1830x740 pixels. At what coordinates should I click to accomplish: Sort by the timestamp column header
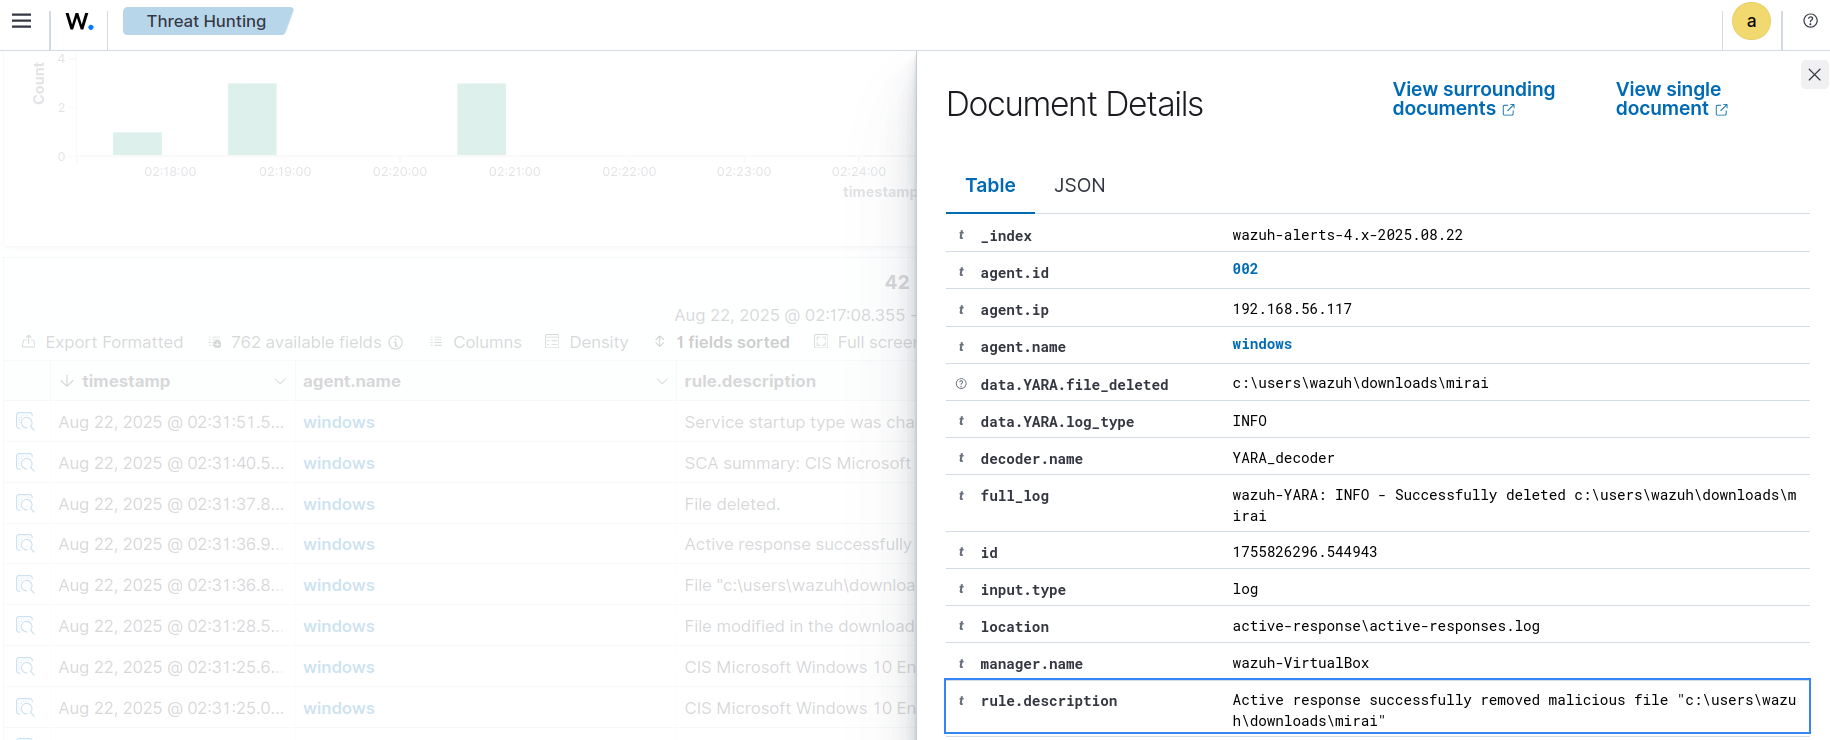(126, 381)
